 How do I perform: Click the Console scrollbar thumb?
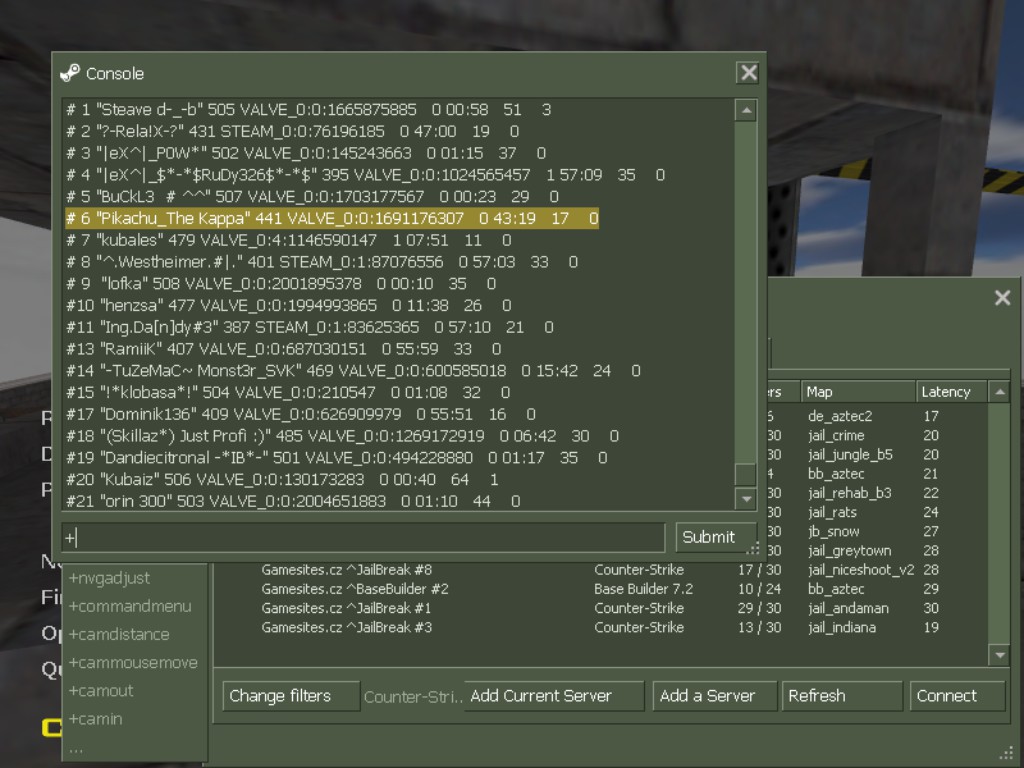coord(746,474)
